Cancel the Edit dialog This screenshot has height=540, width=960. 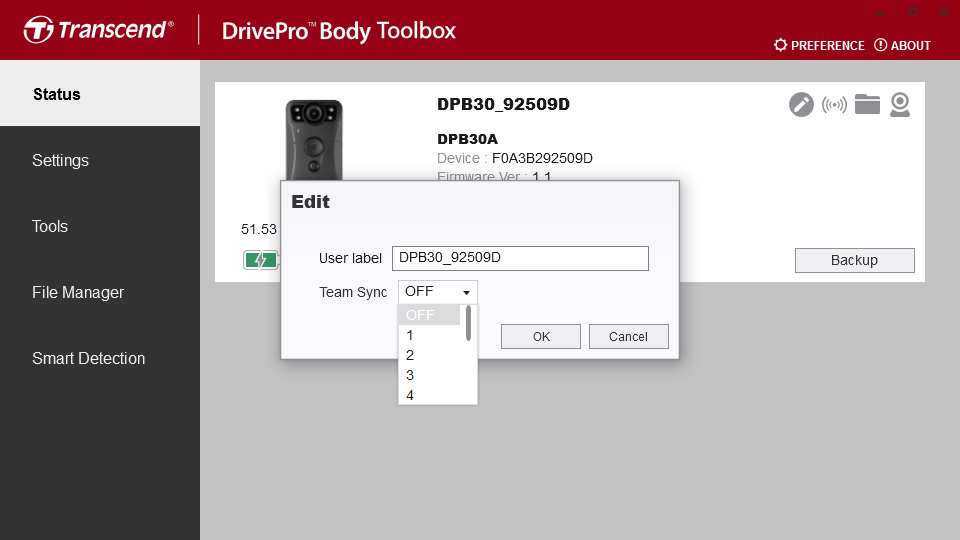pos(628,337)
